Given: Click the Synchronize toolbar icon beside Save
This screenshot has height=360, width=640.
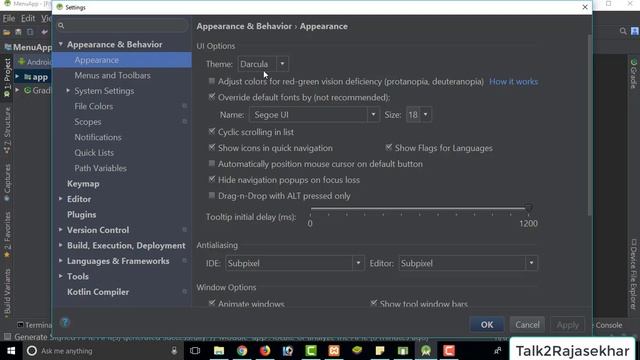Looking at the screenshot, I should [x=30, y=32].
